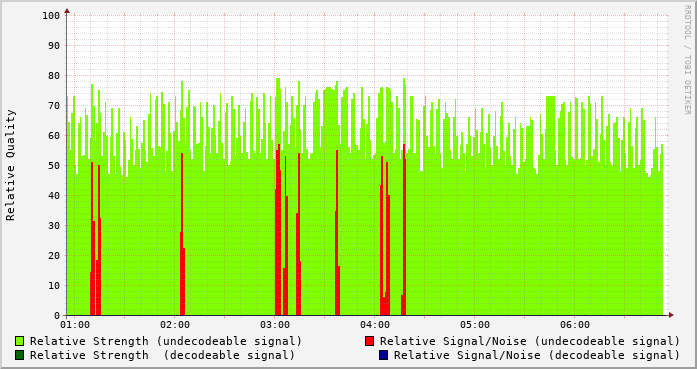
Task: Click the RRDTOOL / TOBI OETIKER watermark
Action: [x=688, y=60]
